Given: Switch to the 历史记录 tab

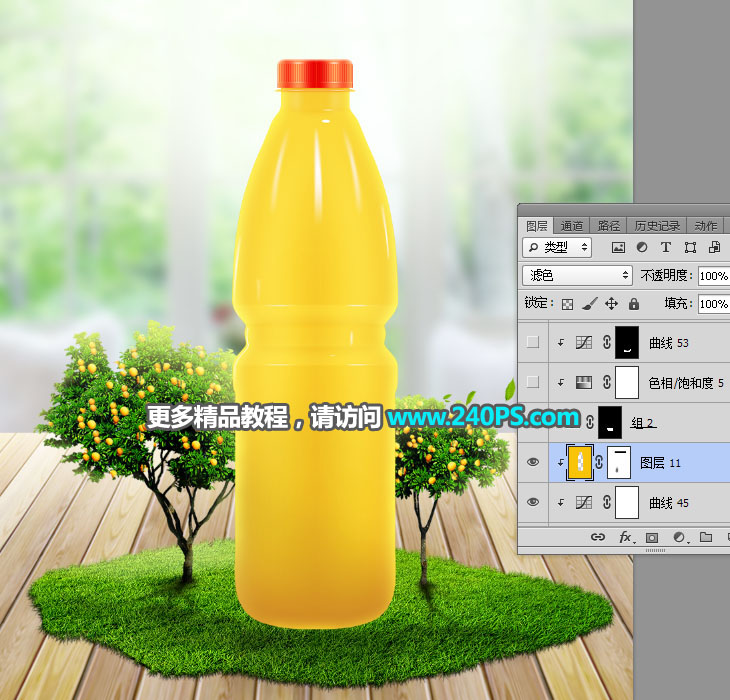Looking at the screenshot, I should coord(657,226).
